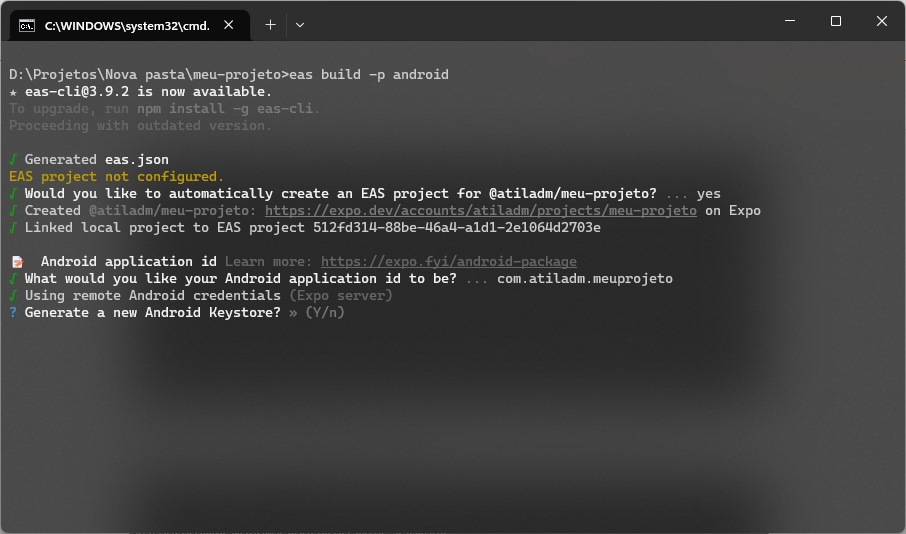Maximize the terminal window
The width and height of the screenshot is (906, 534).
[836, 21]
